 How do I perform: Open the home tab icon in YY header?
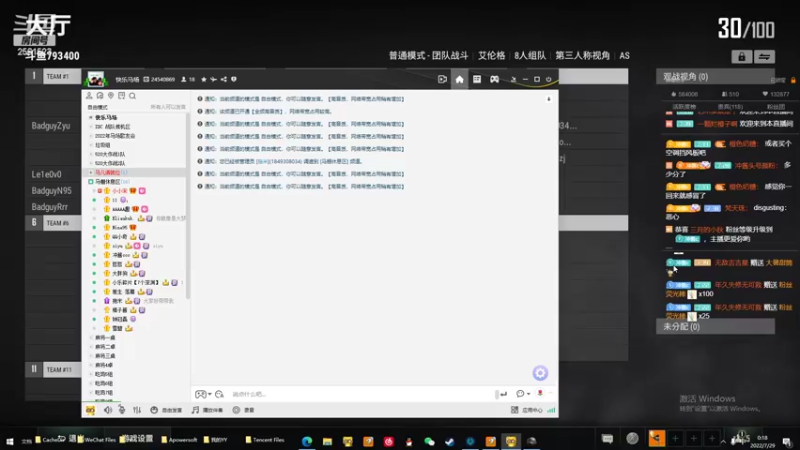[x=459, y=80]
